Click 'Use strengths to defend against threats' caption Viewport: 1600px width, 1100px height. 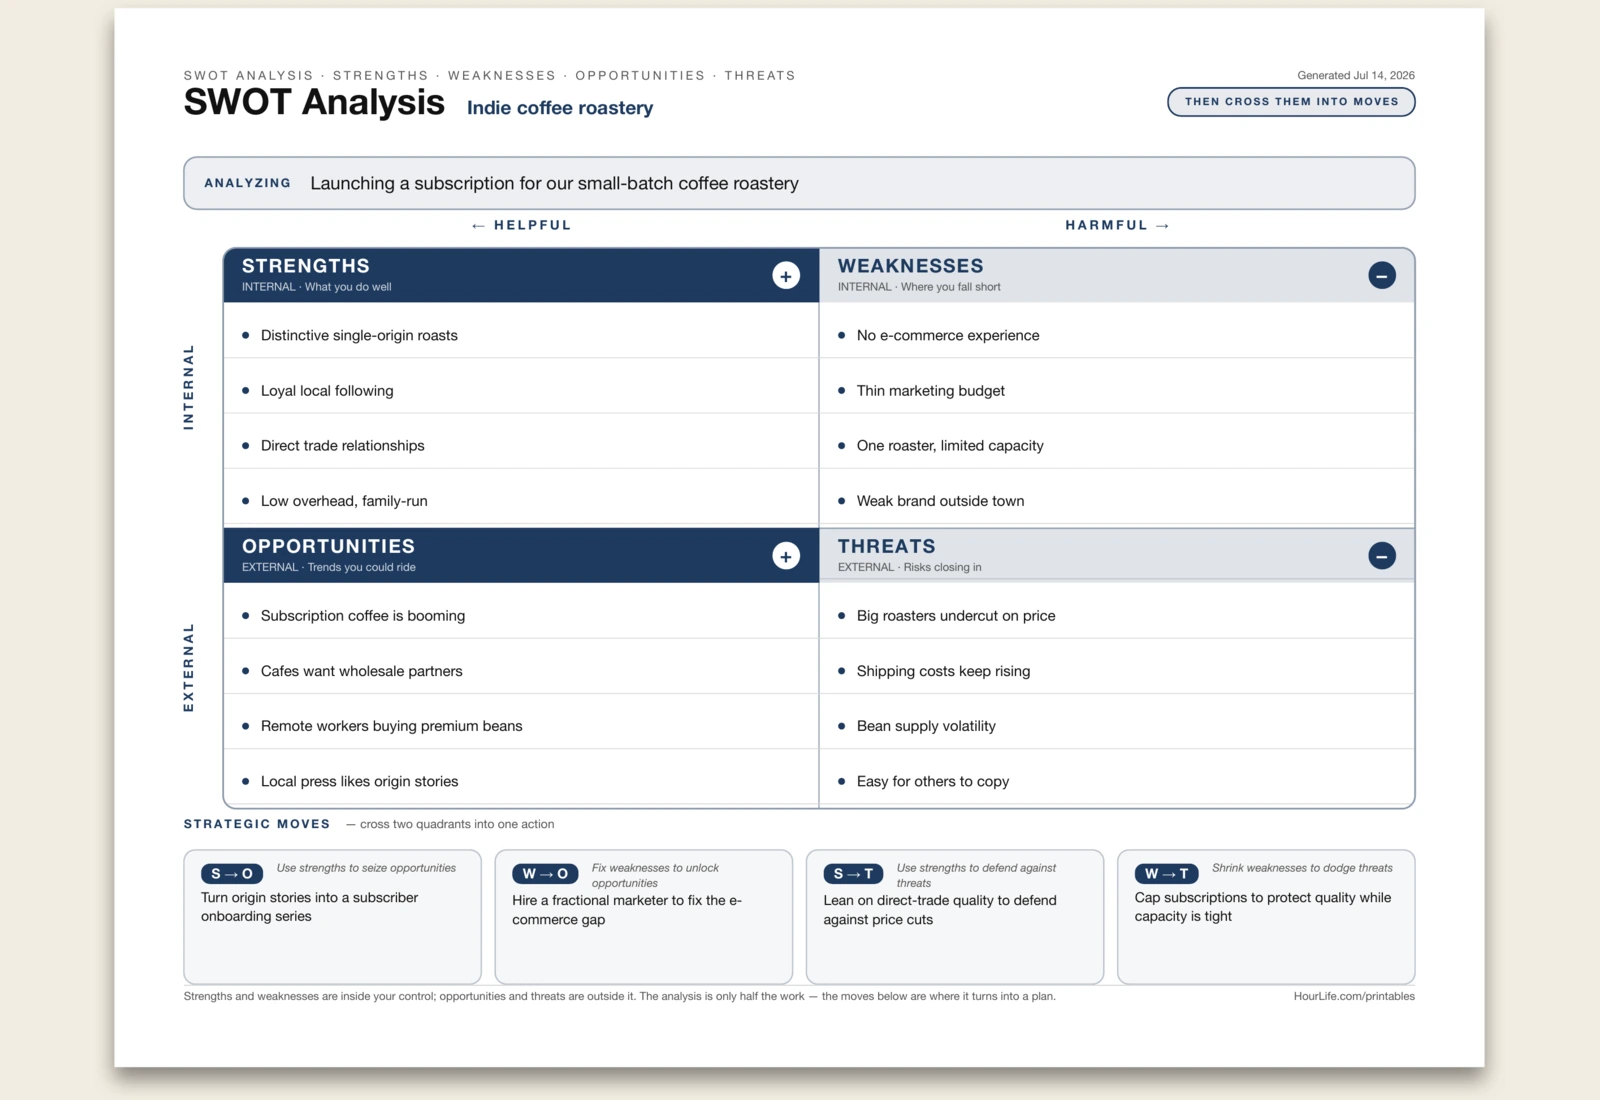click(x=976, y=875)
